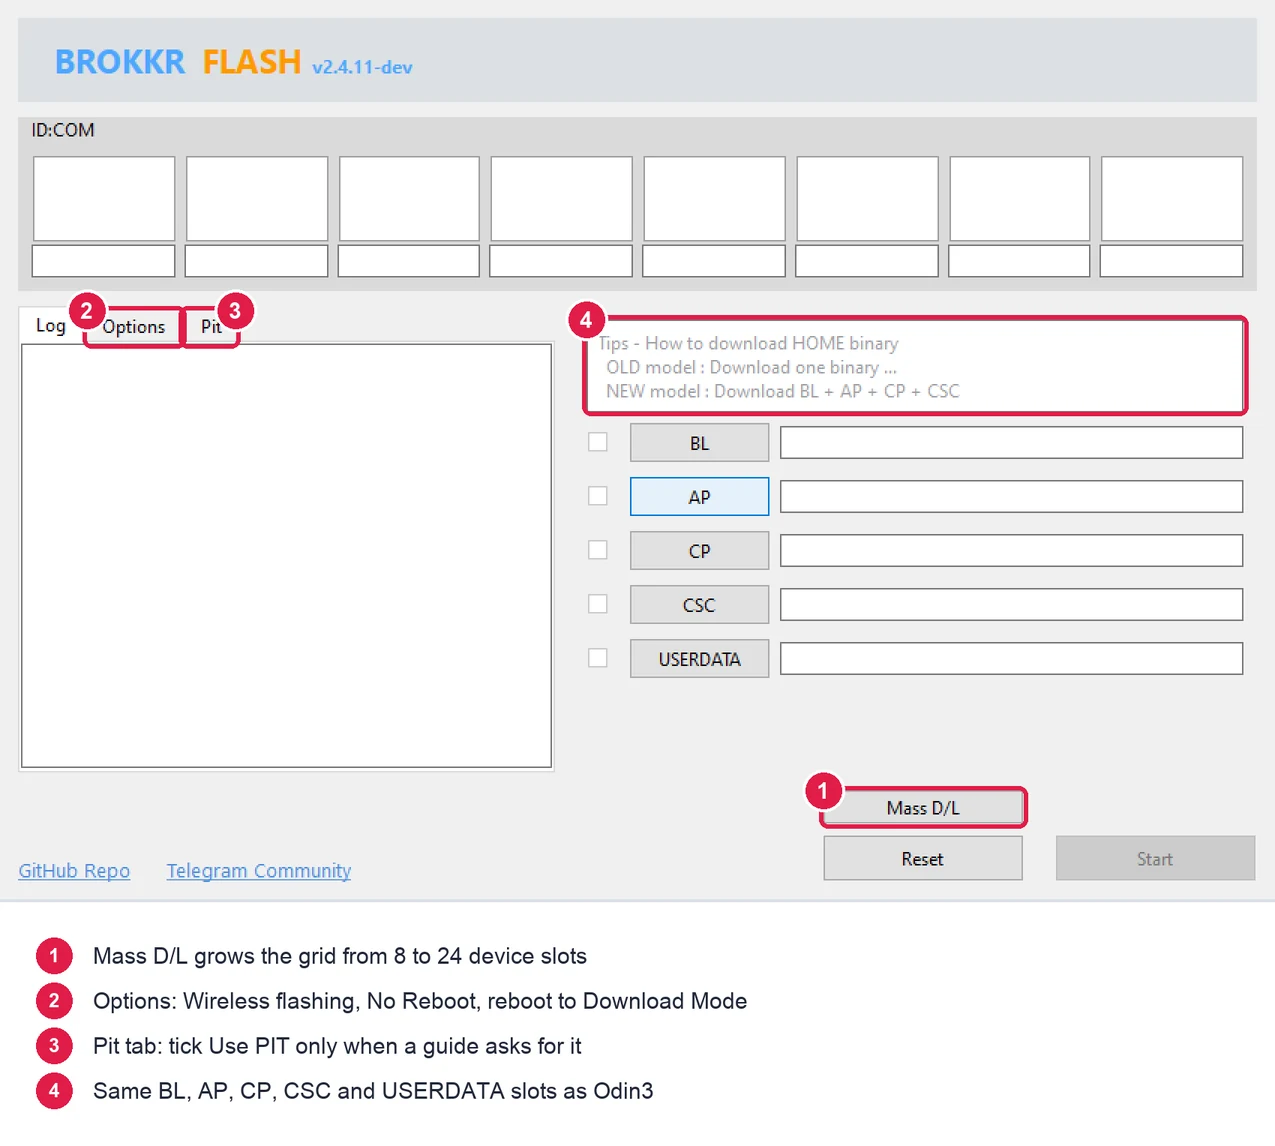Click the Reset button

(923, 859)
